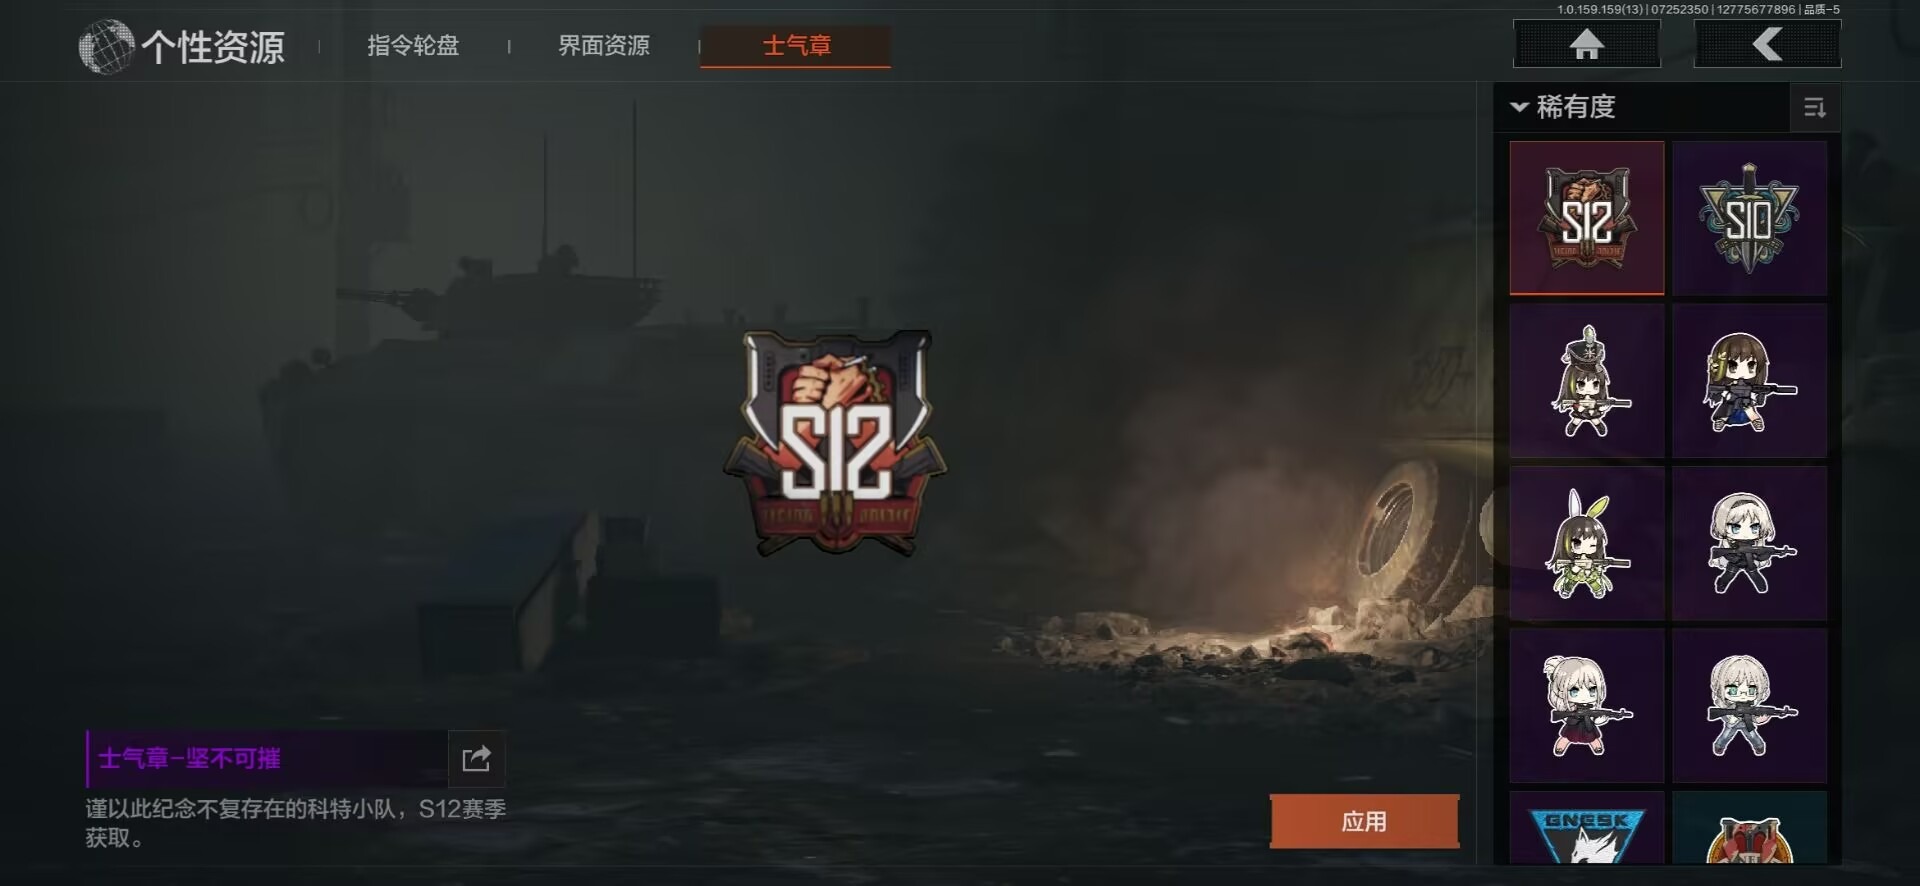1920x886 pixels.
Task: Open the 界面资源 tab
Action: click(x=604, y=46)
